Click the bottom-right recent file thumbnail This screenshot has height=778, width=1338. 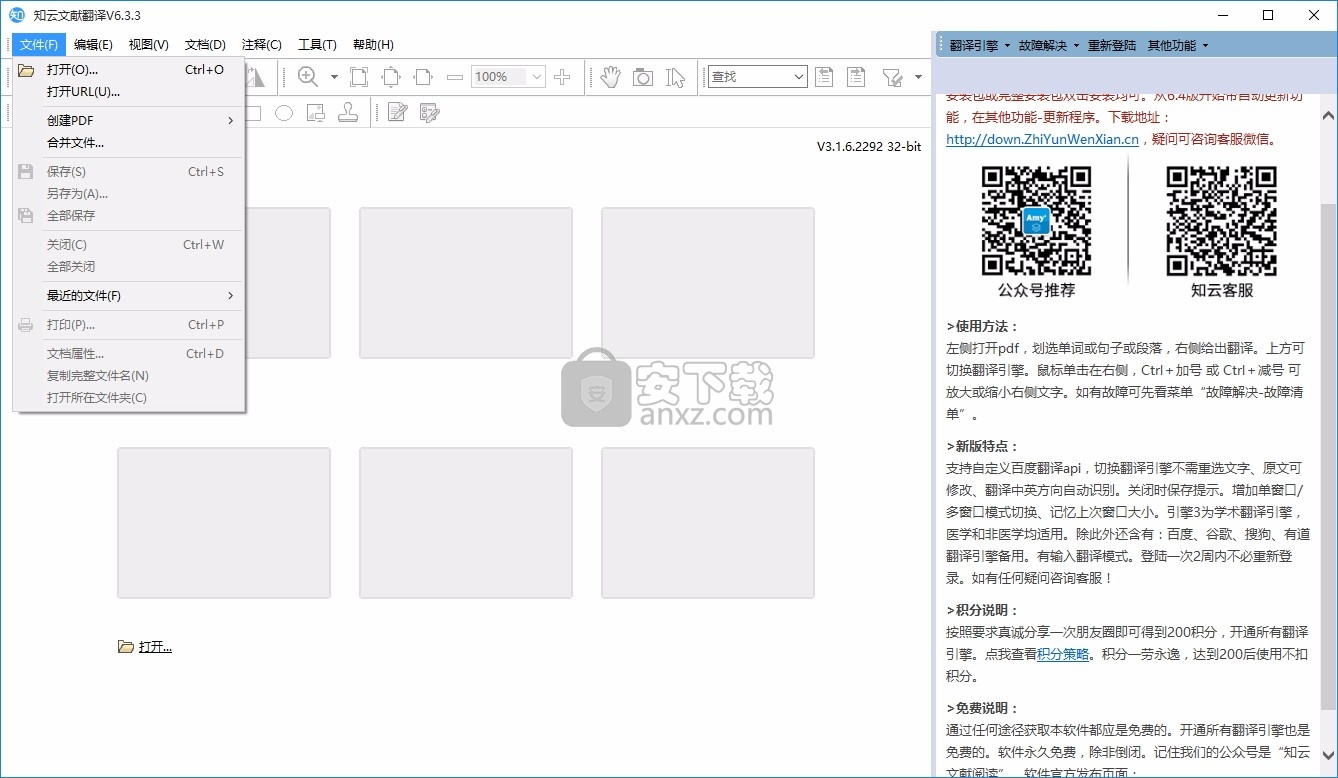click(x=708, y=523)
